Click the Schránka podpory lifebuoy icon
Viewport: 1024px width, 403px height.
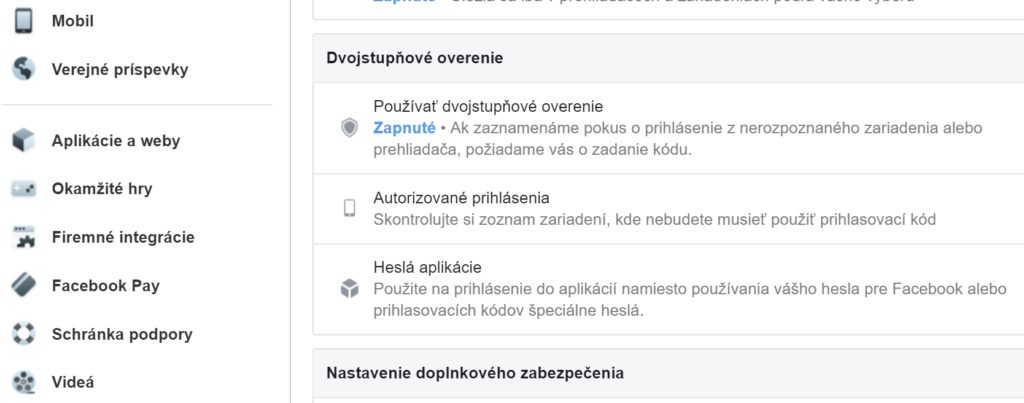point(23,334)
